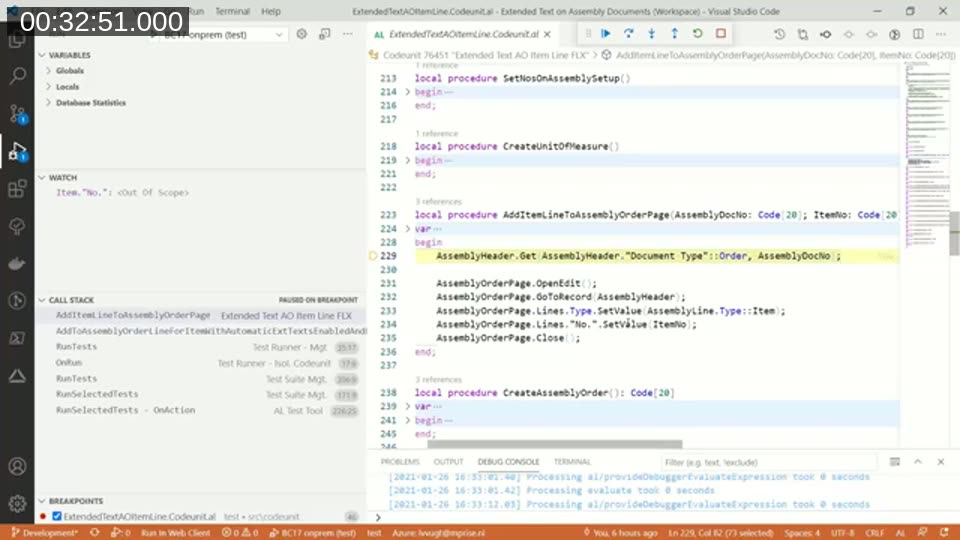Select OnRun call stack frame

click(x=201, y=363)
